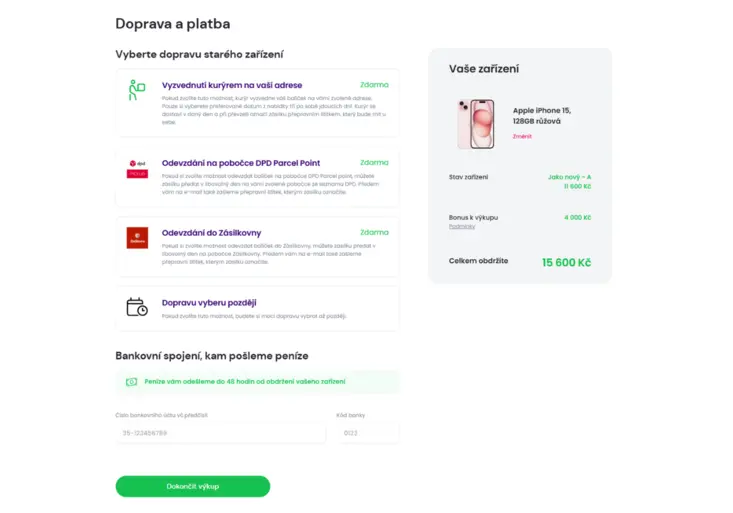The width and height of the screenshot is (733, 513).
Task: Focus the bank account number field
Action: click(x=221, y=433)
